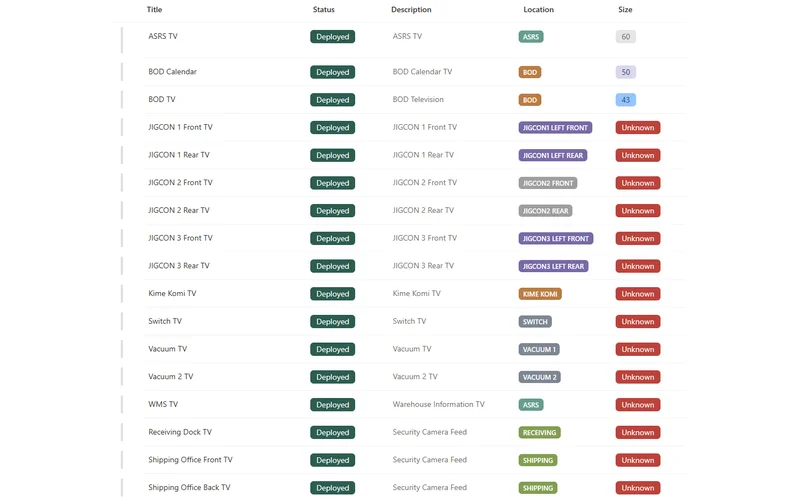Click the SWITCH location tag
Viewport: 800px width, 500px height.
pyautogui.click(x=535, y=322)
